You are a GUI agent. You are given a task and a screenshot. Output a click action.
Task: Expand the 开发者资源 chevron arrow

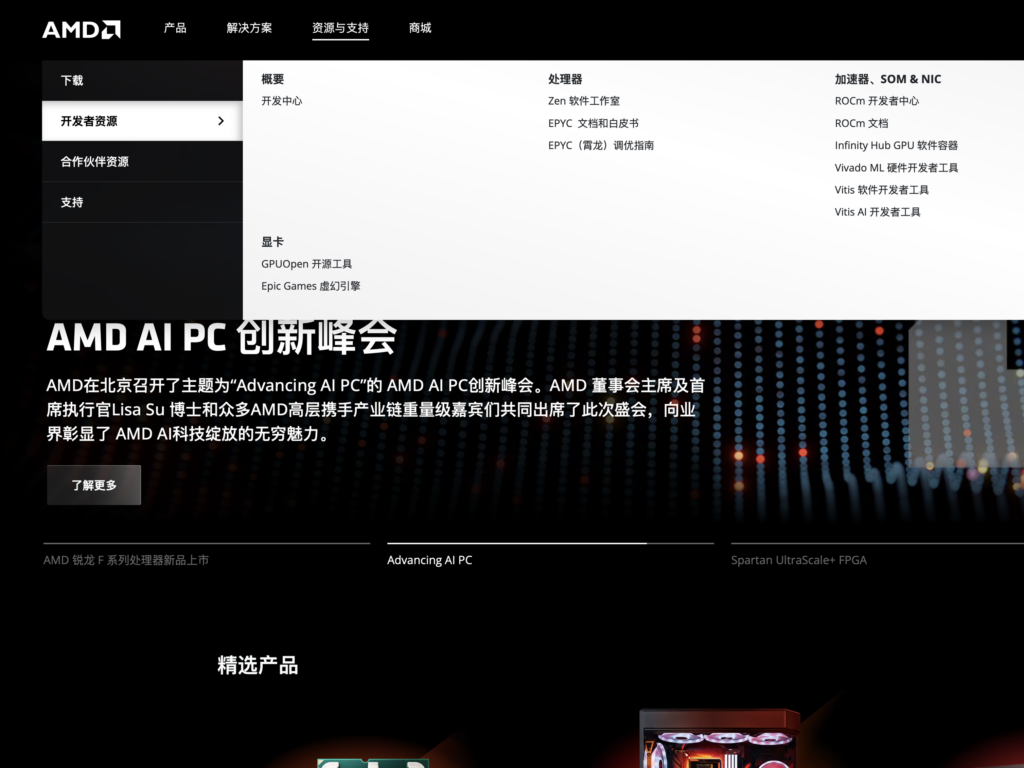pos(221,121)
